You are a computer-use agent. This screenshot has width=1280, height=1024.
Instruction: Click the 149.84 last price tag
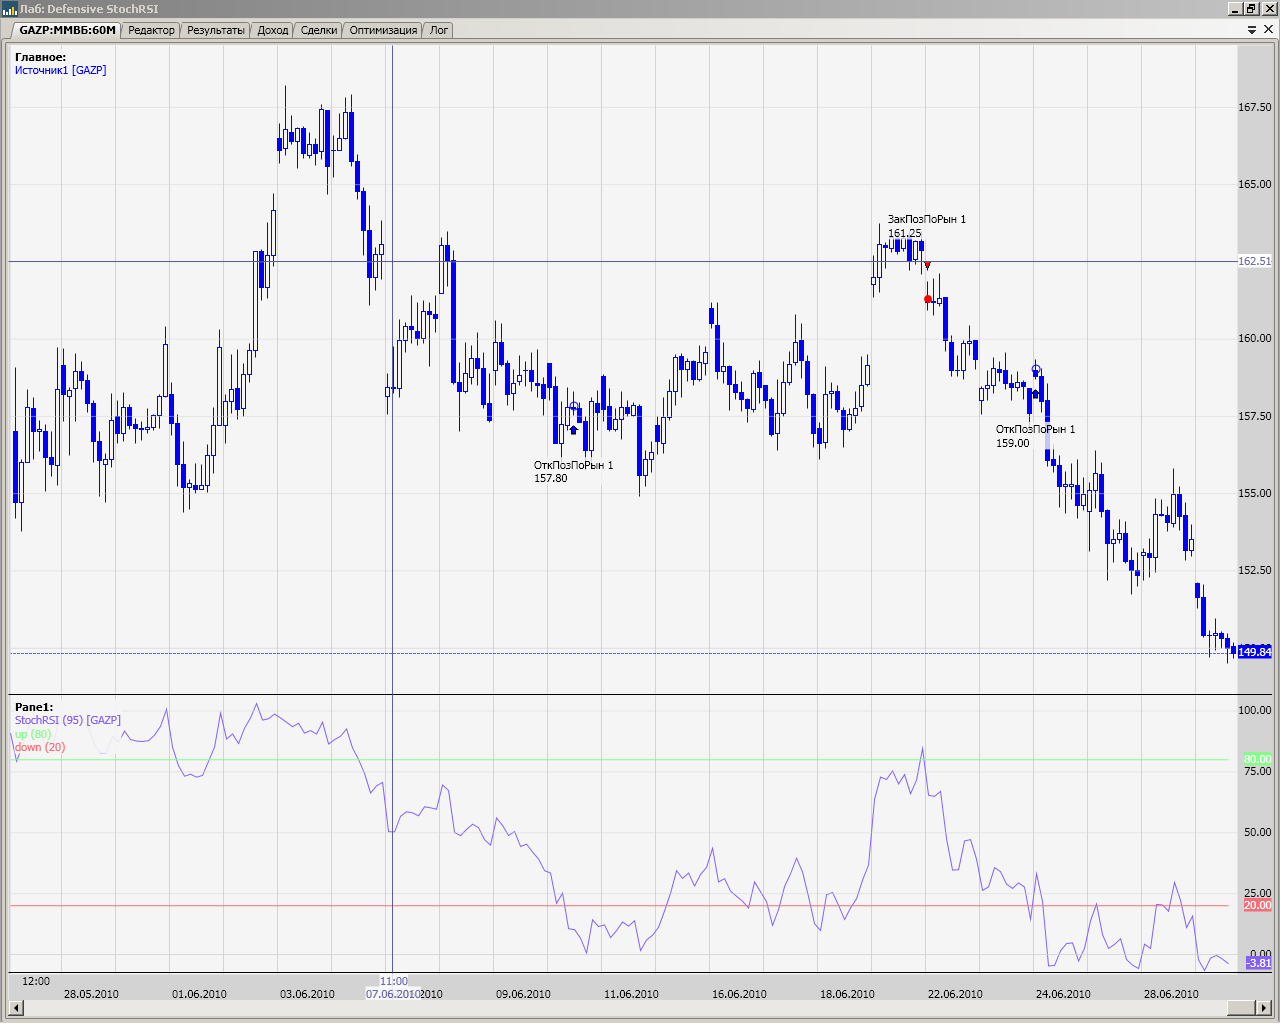tap(1254, 652)
